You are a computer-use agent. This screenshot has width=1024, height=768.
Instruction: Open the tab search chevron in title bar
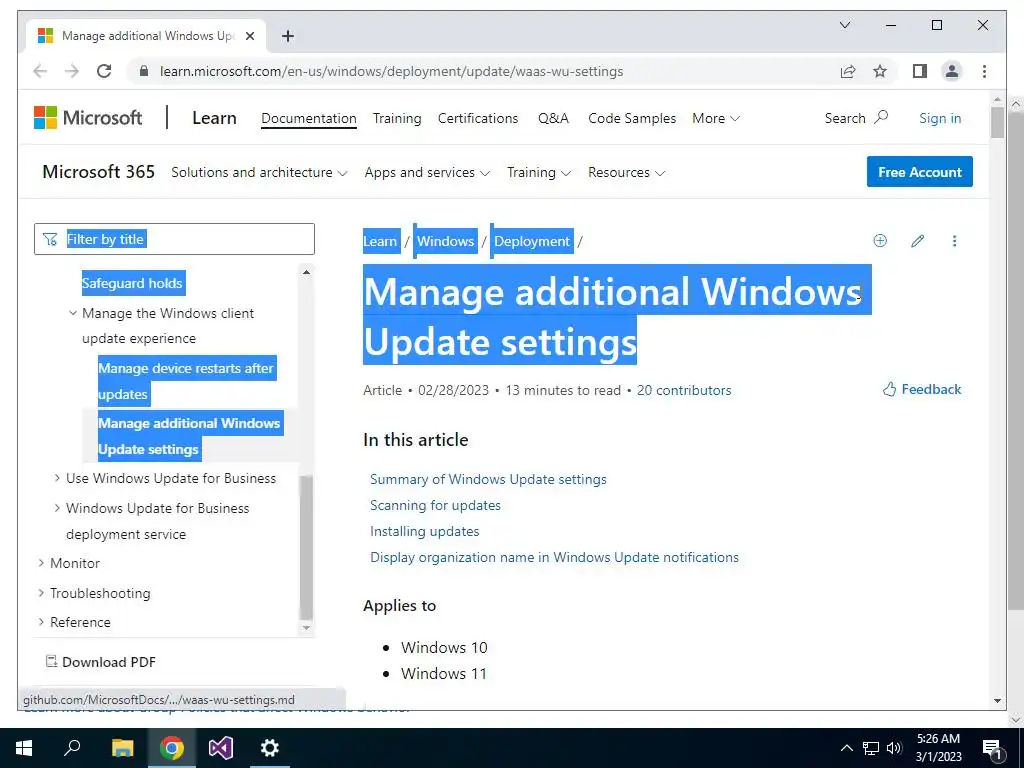844,25
